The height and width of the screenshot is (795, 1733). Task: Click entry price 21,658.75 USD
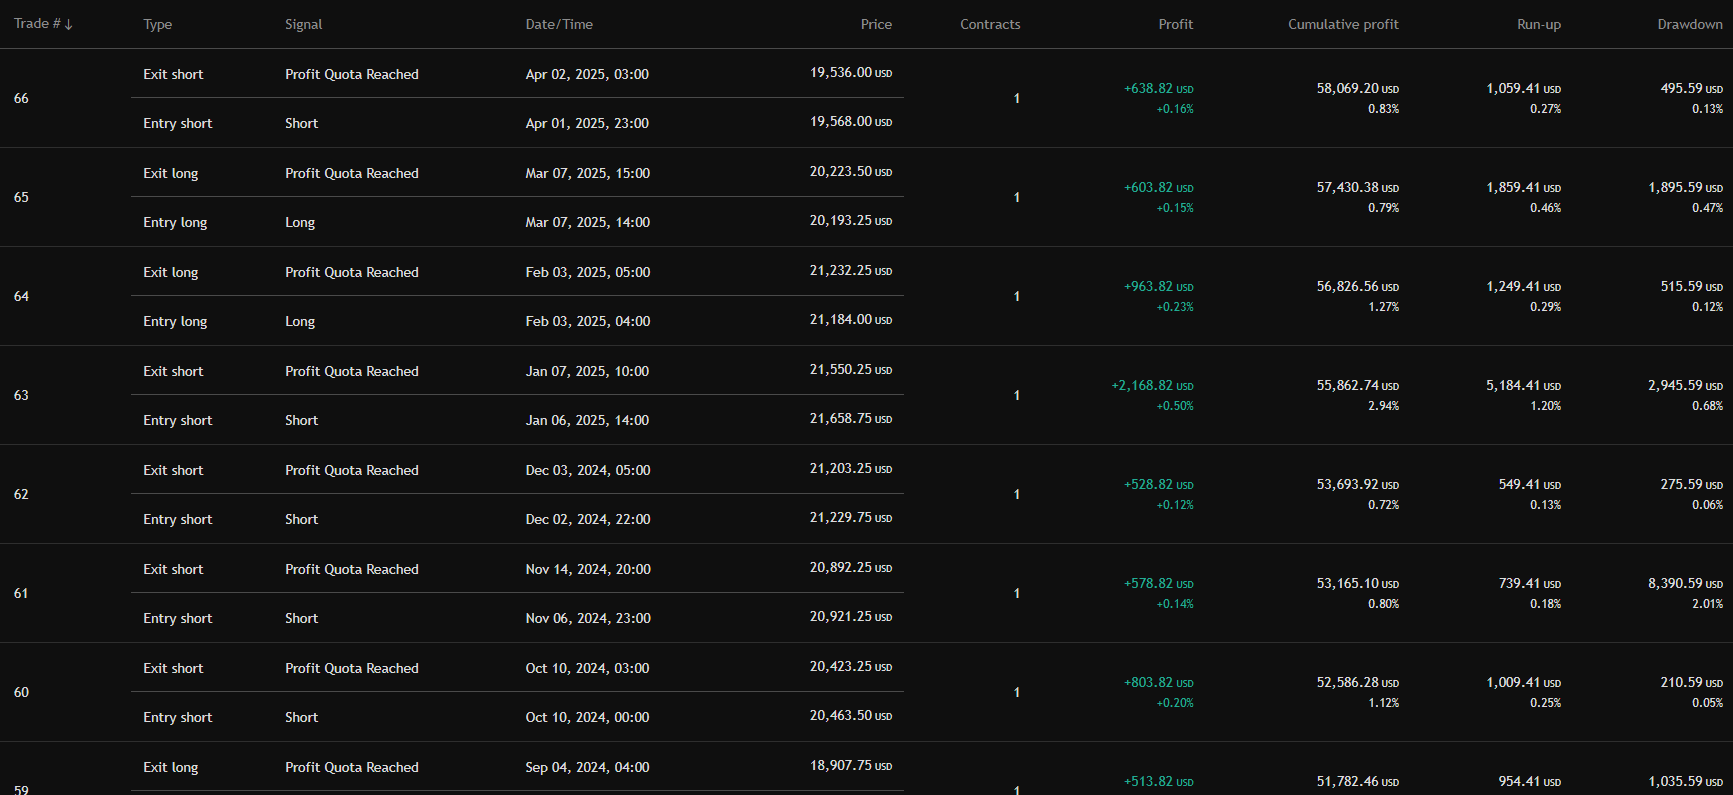pyautogui.click(x=851, y=418)
